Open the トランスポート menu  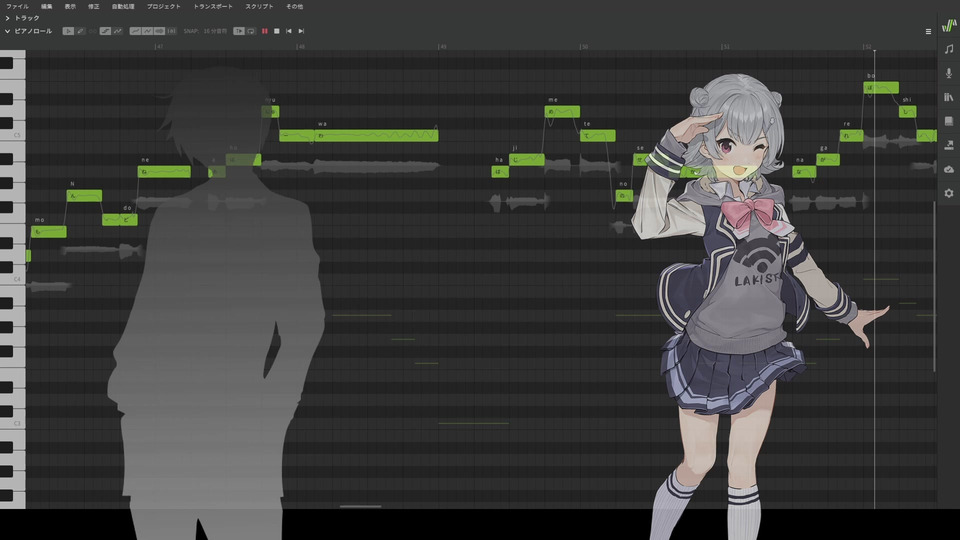pyautogui.click(x=213, y=6)
